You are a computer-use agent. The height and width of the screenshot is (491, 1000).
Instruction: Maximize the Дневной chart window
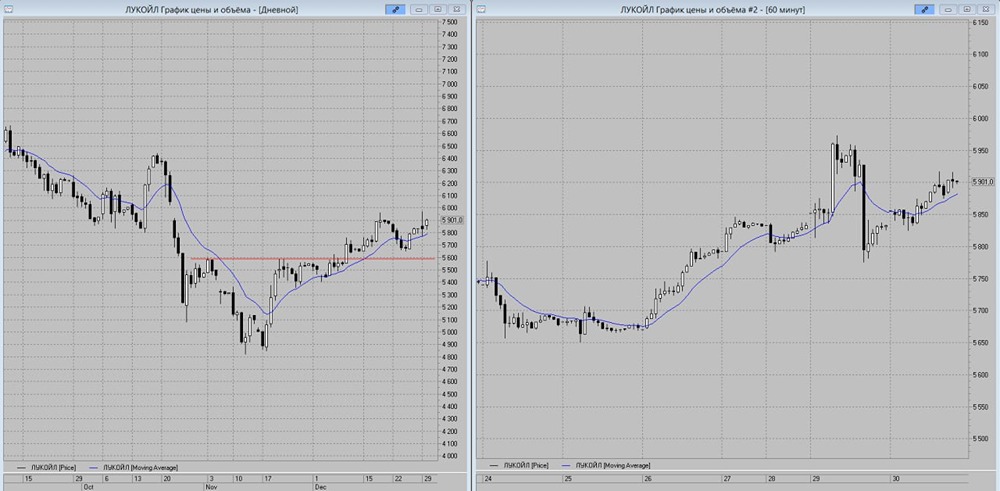(438, 10)
